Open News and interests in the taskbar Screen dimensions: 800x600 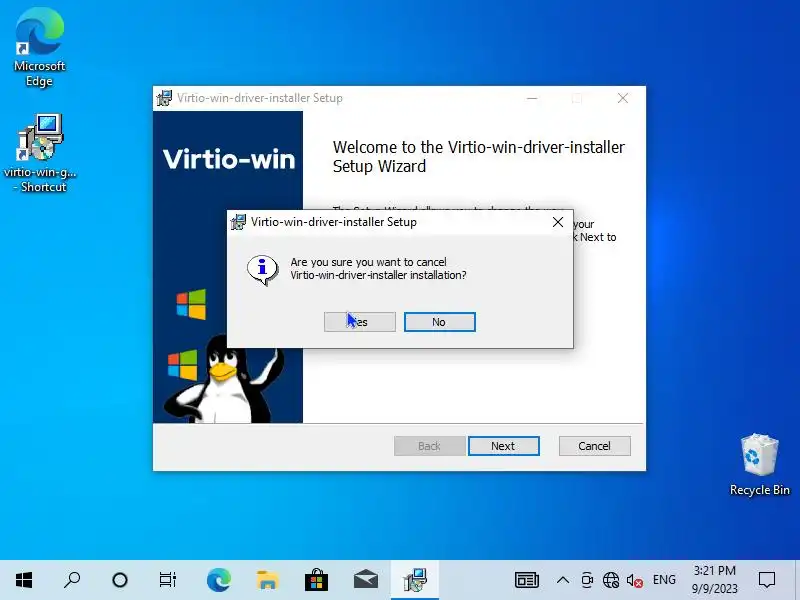point(527,580)
